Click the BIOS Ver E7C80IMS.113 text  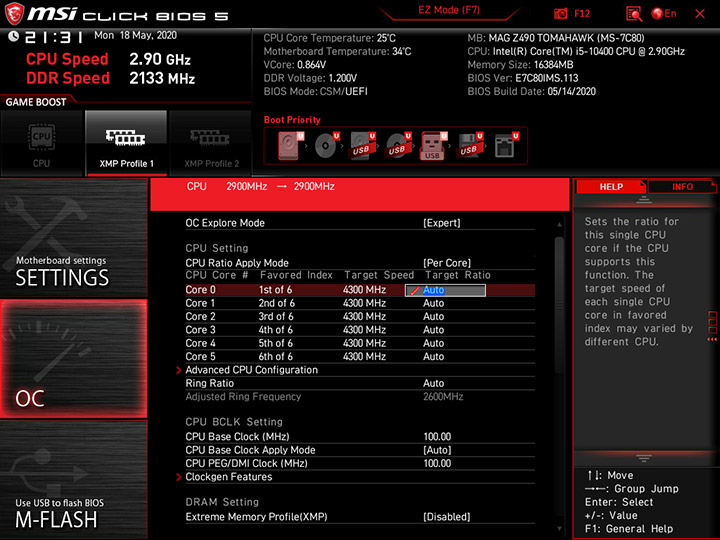point(523,78)
